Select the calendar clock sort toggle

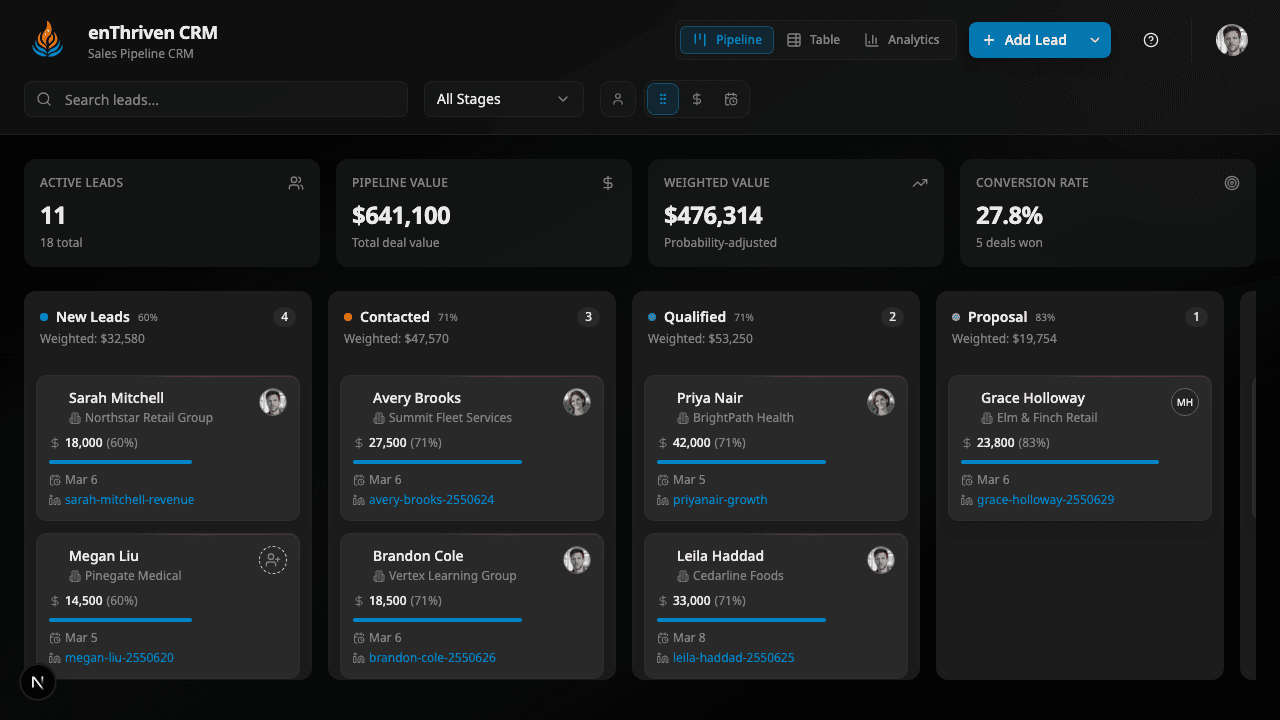coord(731,99)
